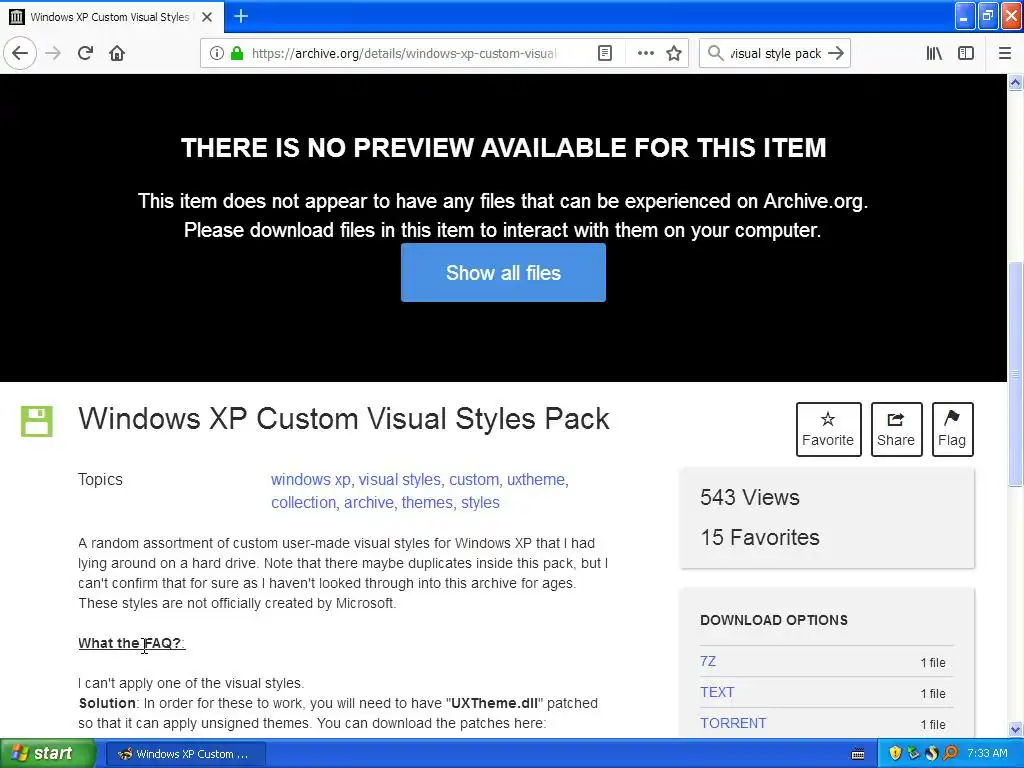Click the What the FAQ? heading

point(132,643)
